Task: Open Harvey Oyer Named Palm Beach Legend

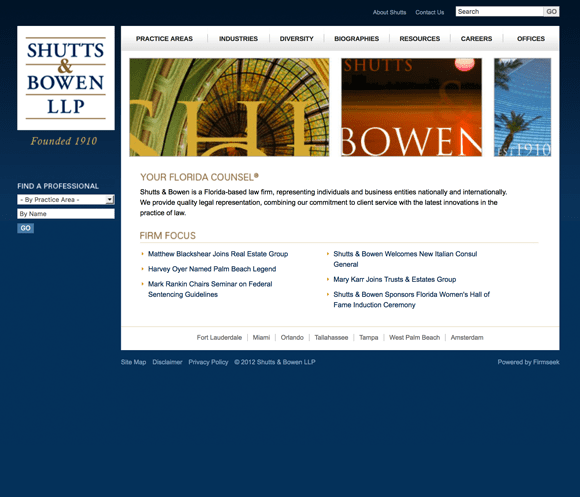Action: (x=212, y=269)
